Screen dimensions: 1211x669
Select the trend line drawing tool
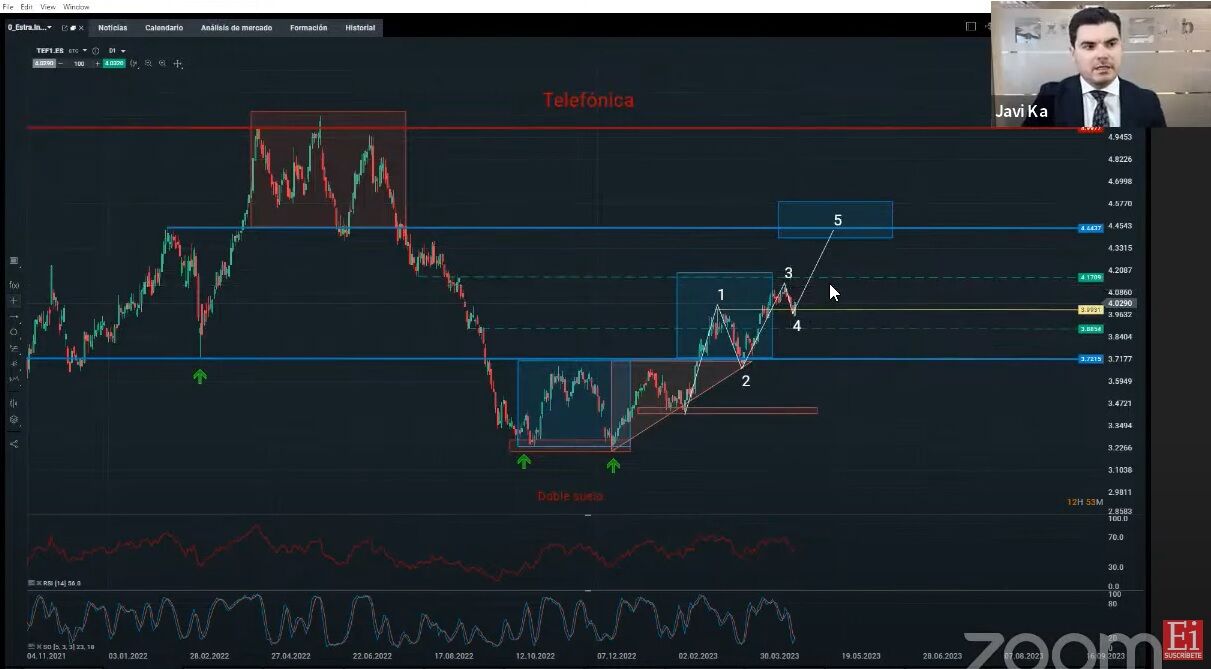pyautogui.click(x=14, y=316)
